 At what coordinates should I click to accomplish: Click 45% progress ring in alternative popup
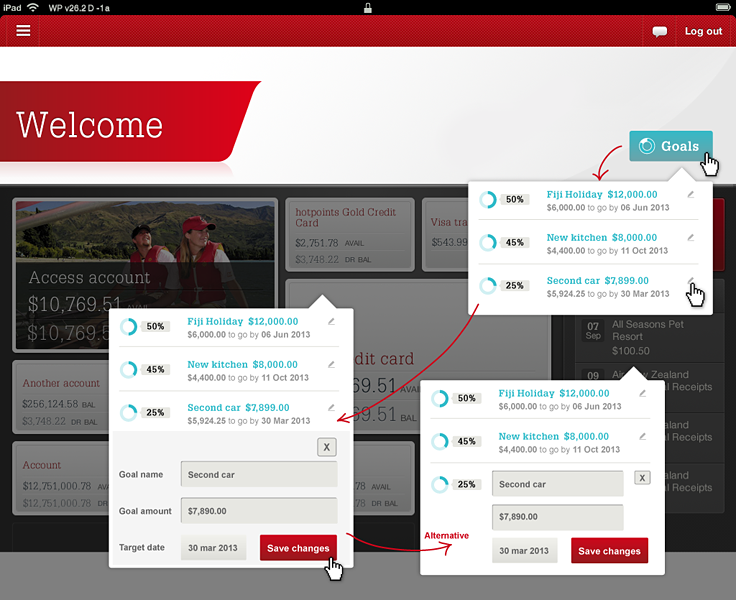(x=440, y=442)
